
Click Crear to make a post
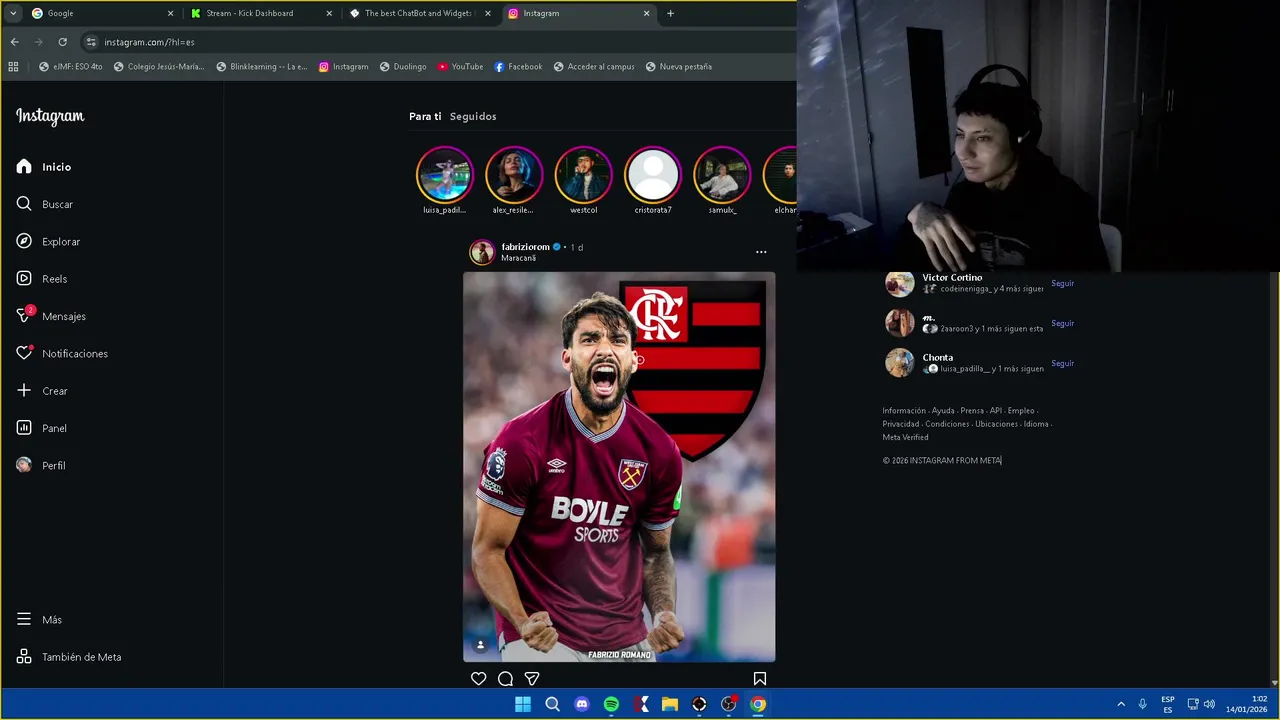42,391
